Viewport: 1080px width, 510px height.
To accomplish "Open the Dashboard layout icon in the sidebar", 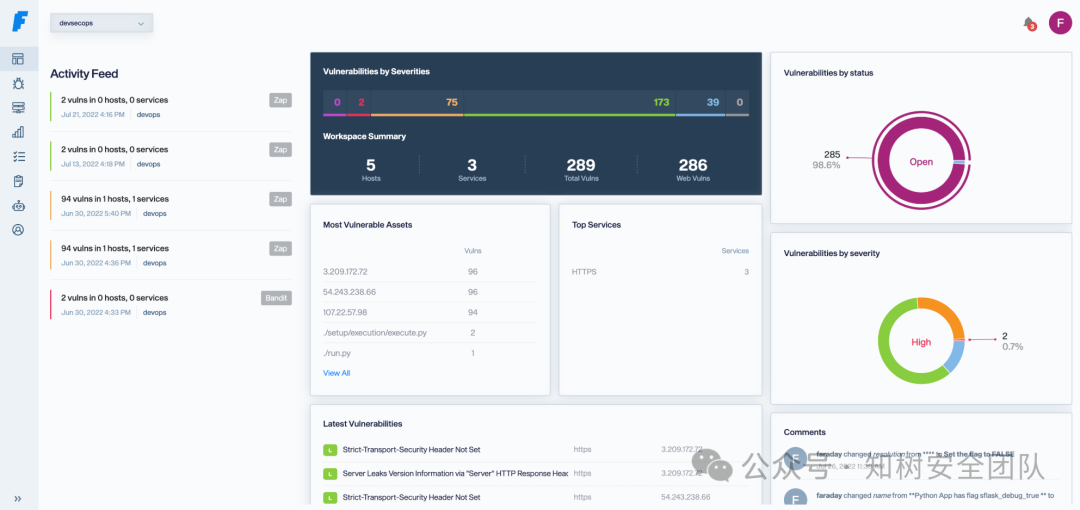I will pyautogui.click(x=19, y=59).
